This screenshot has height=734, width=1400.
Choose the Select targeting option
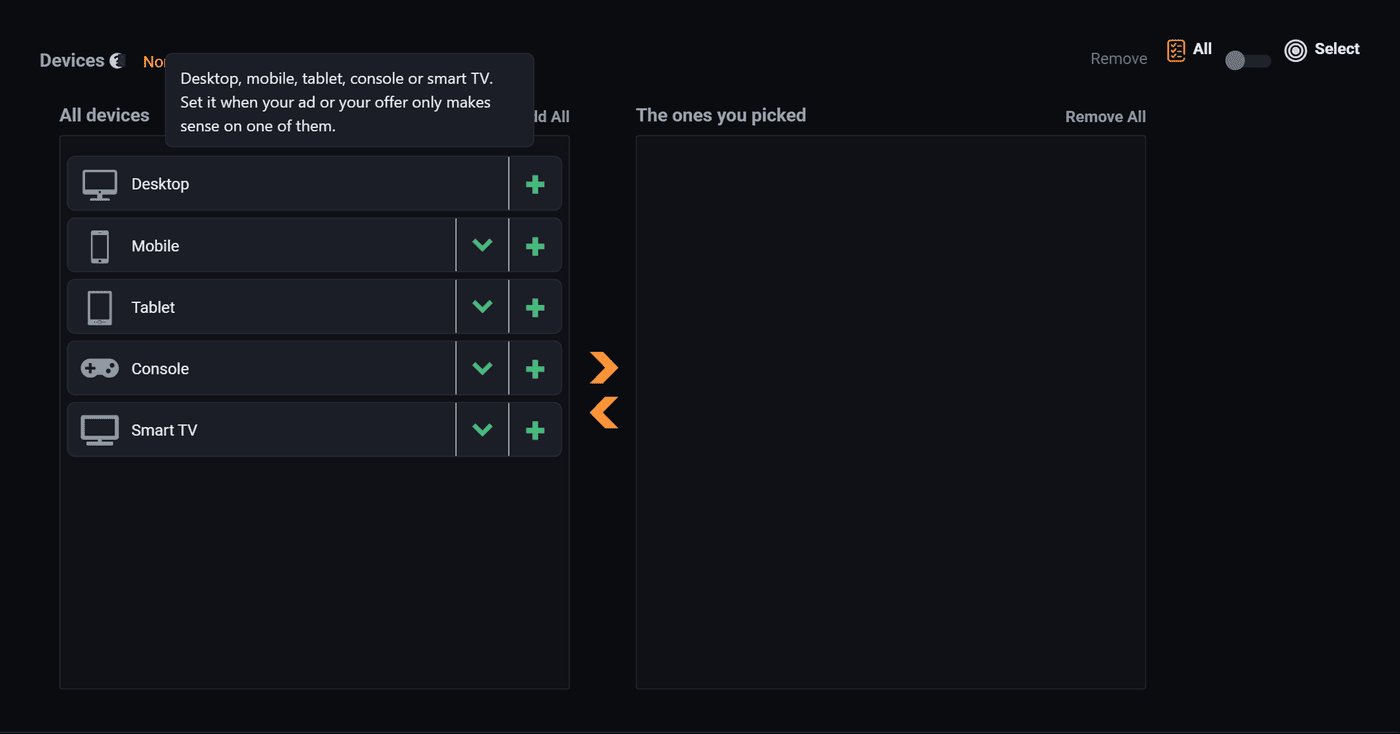point(1322,50)
